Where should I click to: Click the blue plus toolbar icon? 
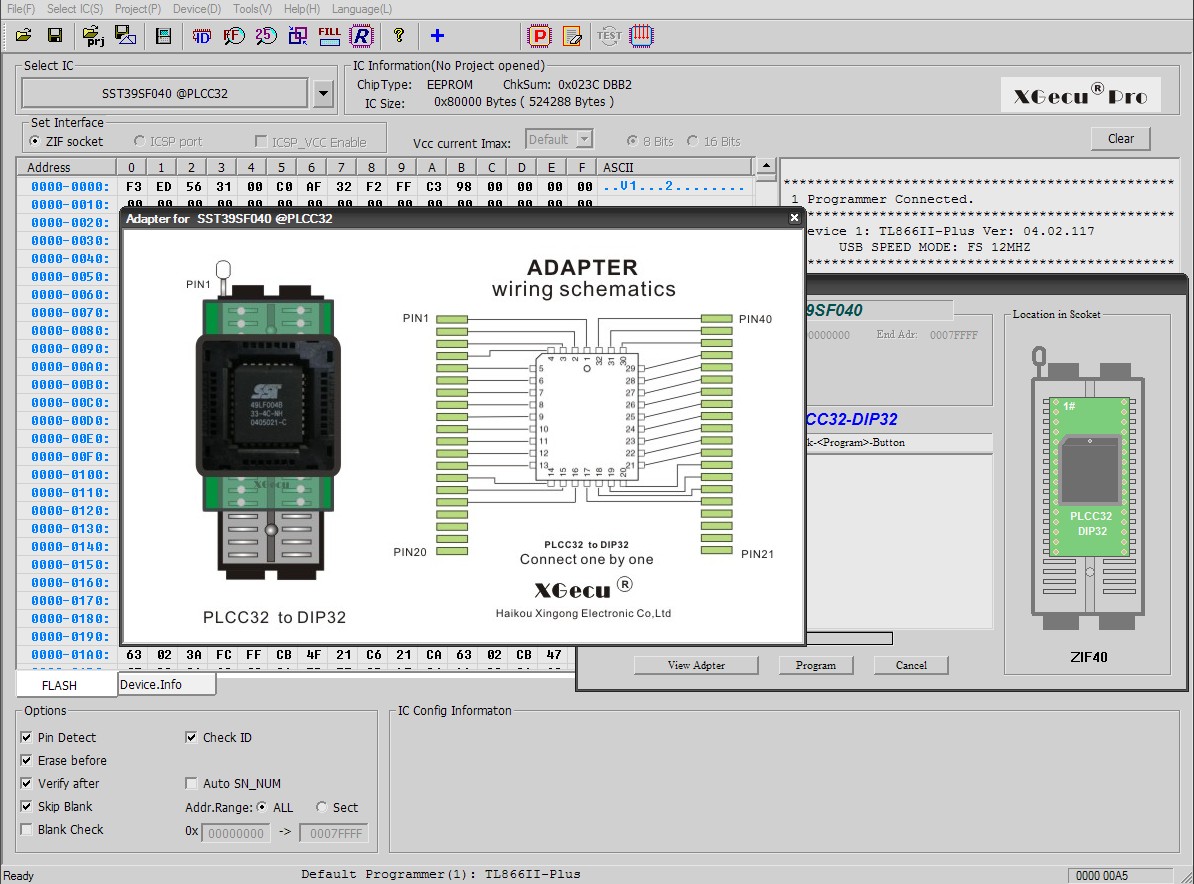tap(437, 36)
